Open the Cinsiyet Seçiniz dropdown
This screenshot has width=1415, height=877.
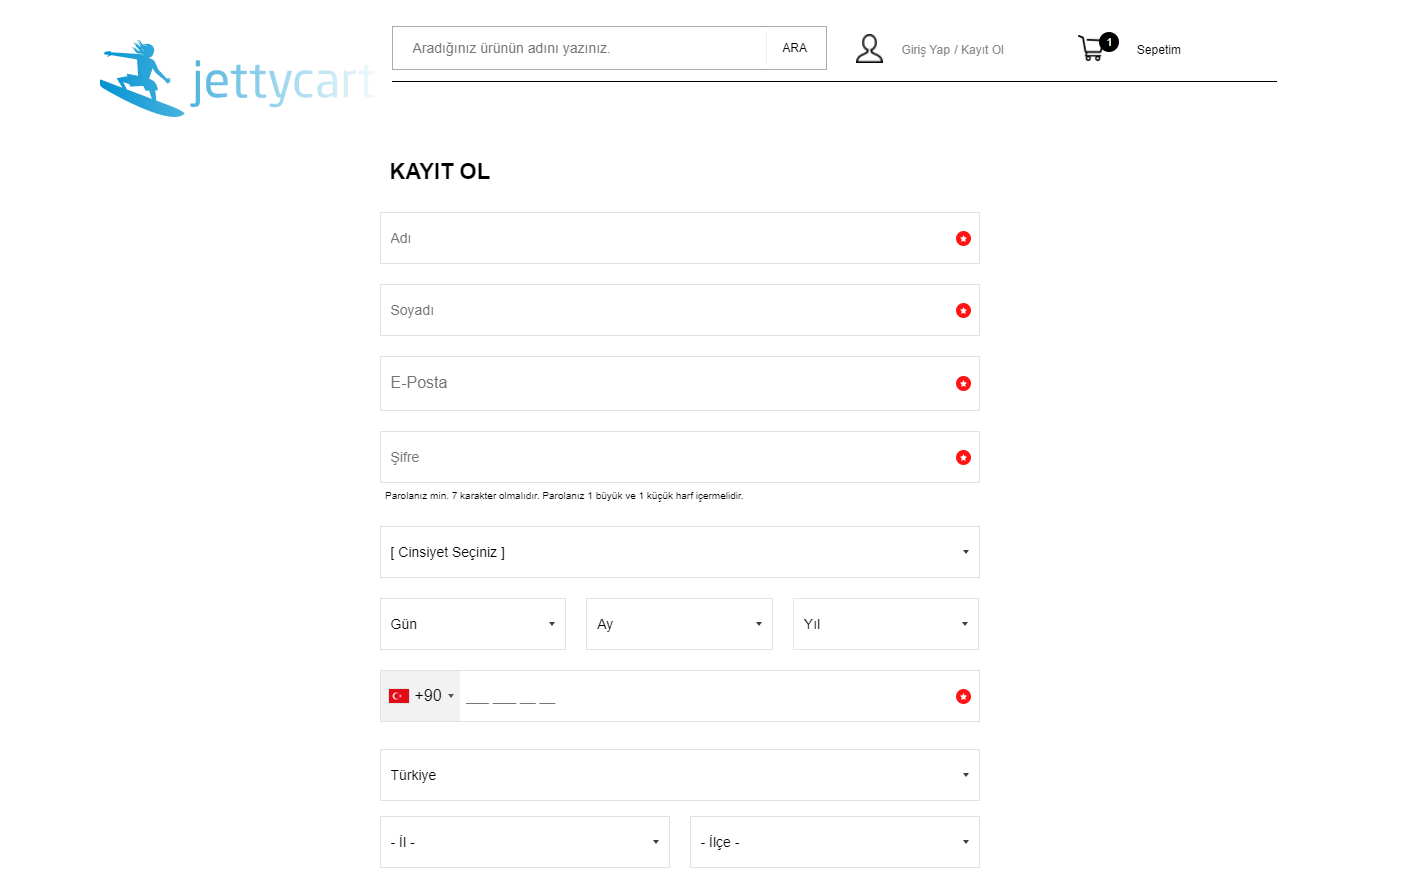pyautogui.click(x=680, y=552)
